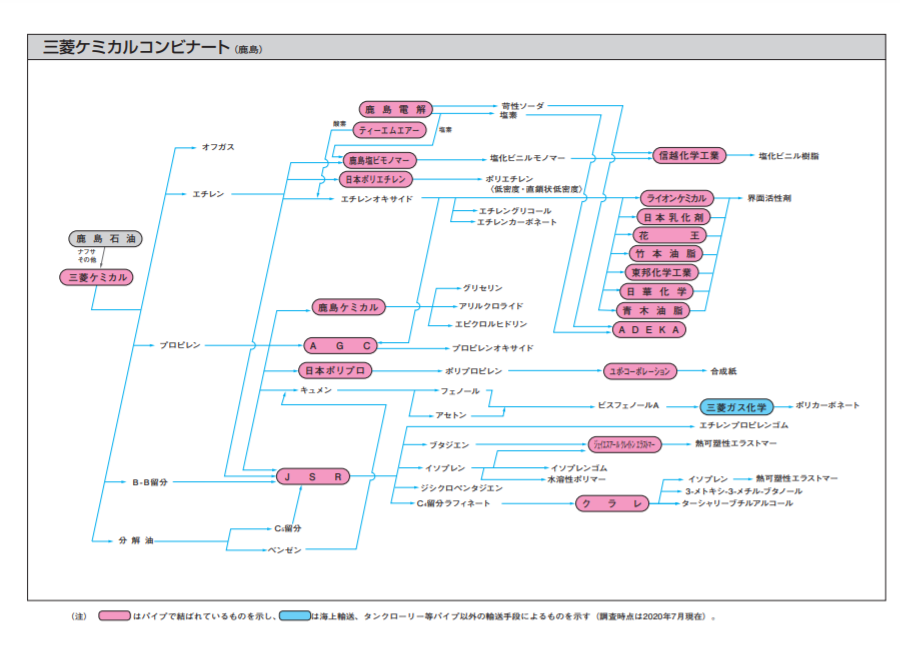
Task: Click the 花王 company box
Action: point(669,235)
